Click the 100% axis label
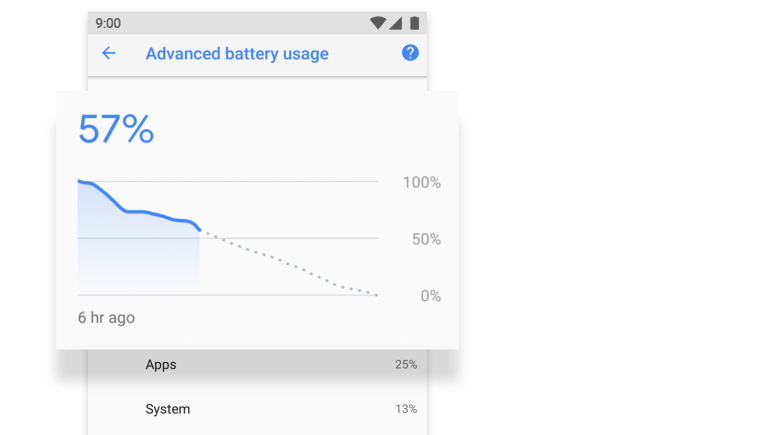The height and width of the screenshot is (435, 770). tap(421, 183)
